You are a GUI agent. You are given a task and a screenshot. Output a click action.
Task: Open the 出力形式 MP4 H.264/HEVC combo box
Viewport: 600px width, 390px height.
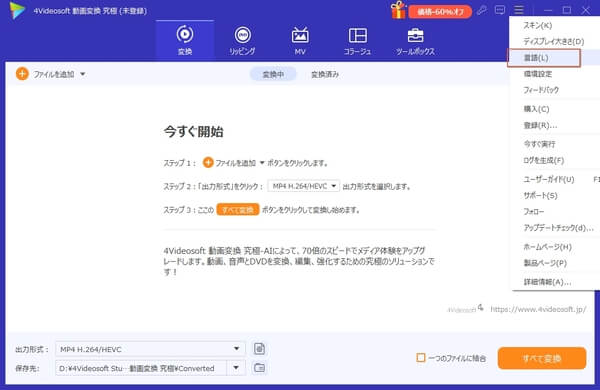pos(150,349)
